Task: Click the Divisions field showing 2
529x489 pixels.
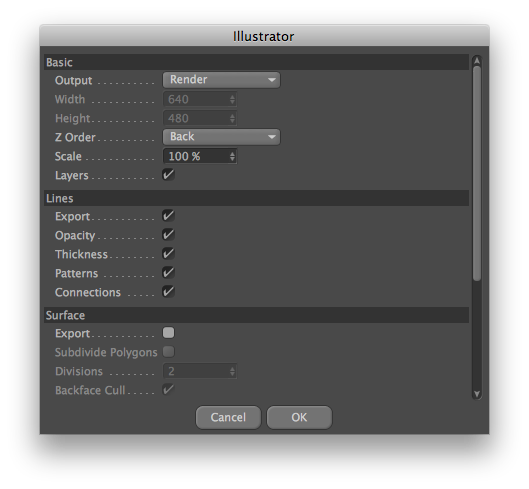Action: click(x=200, y=371)
